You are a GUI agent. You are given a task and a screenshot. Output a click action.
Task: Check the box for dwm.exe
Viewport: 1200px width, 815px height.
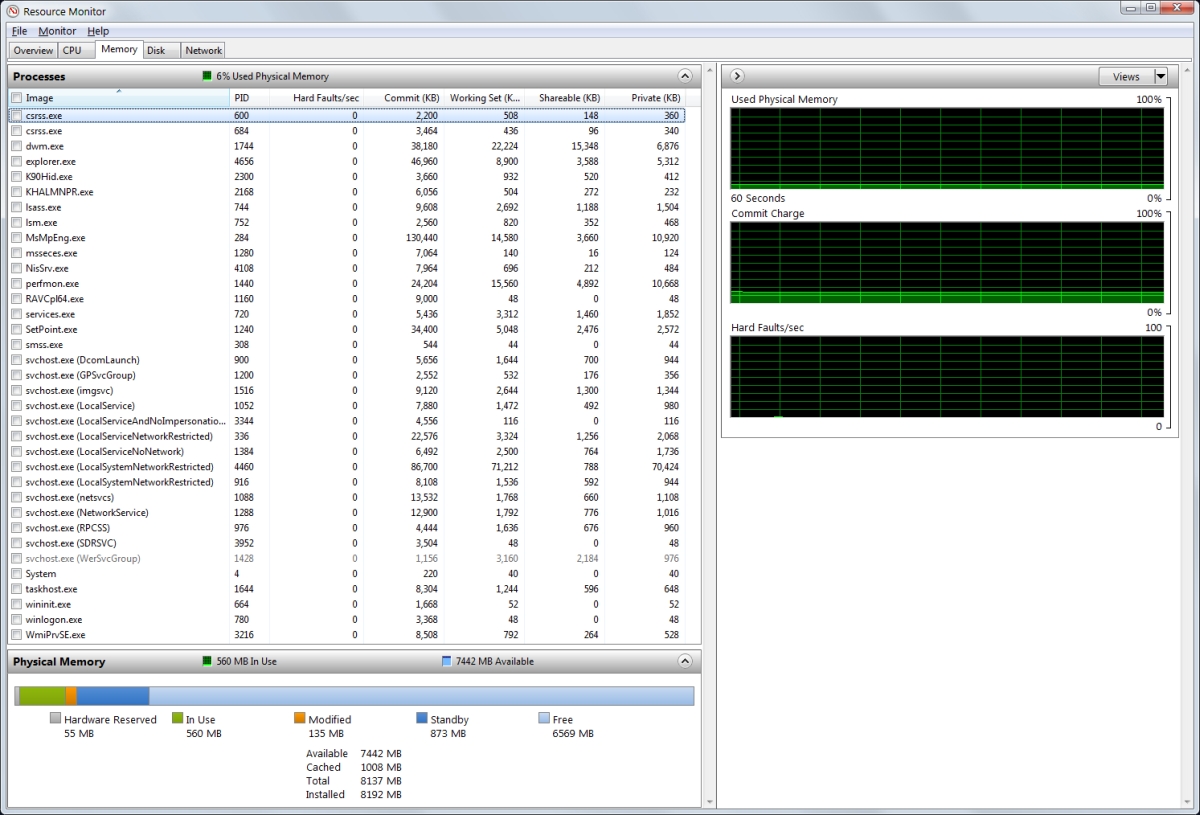click(16, 146)
